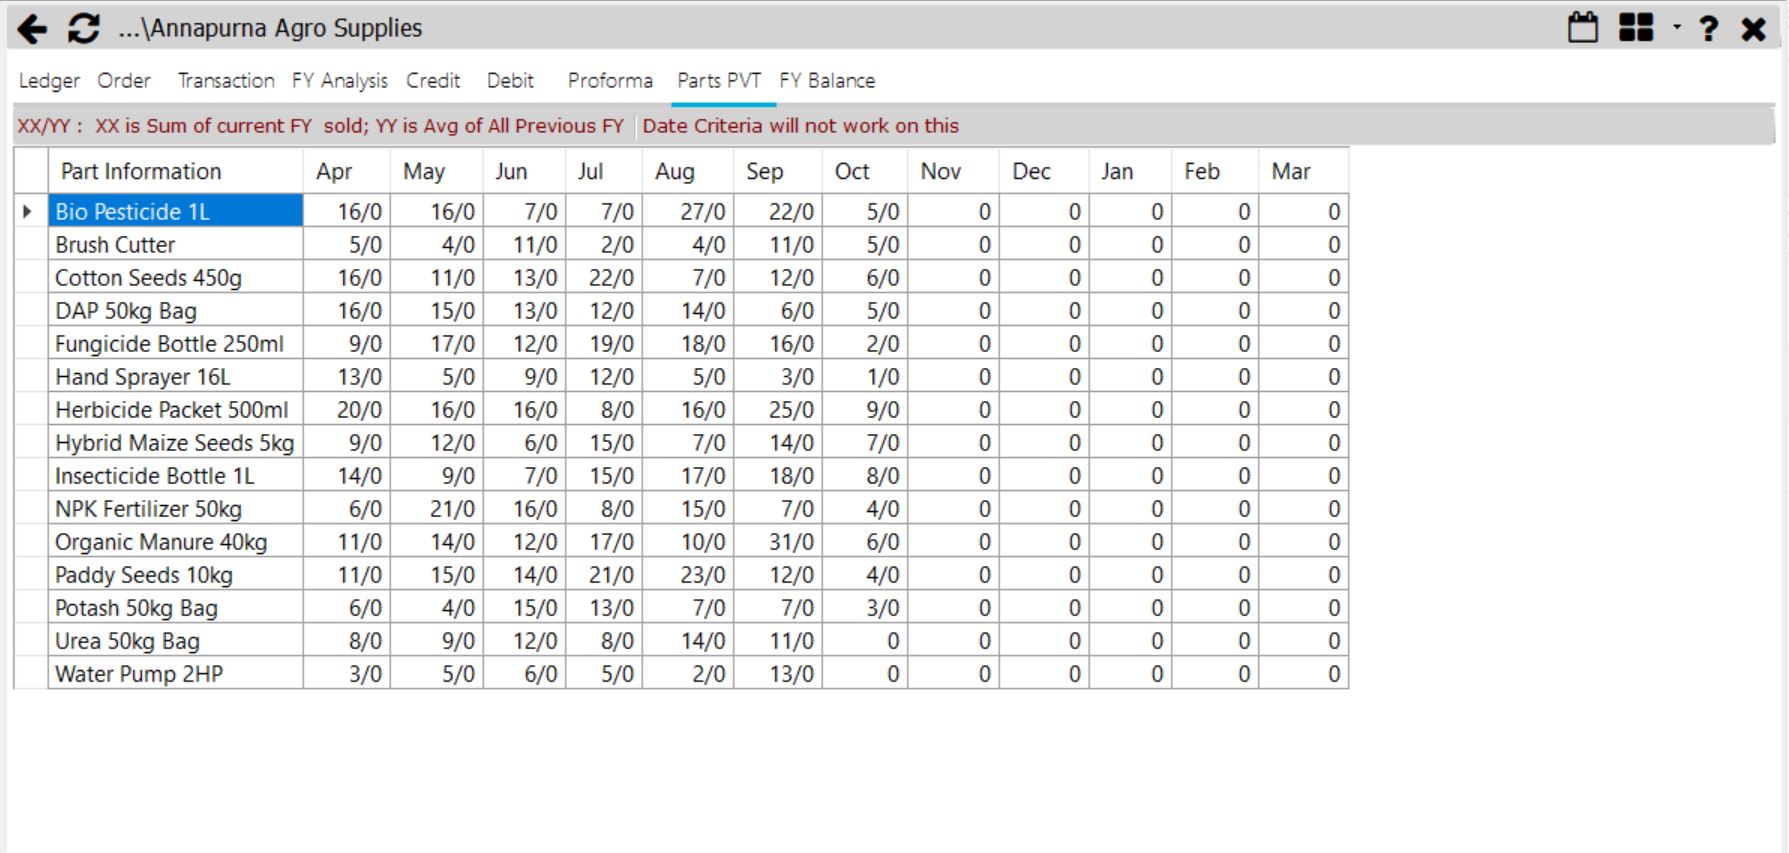The image size is (1789, 853).
Task: Select the FY Balance tab
Action: tap(827, 81)
